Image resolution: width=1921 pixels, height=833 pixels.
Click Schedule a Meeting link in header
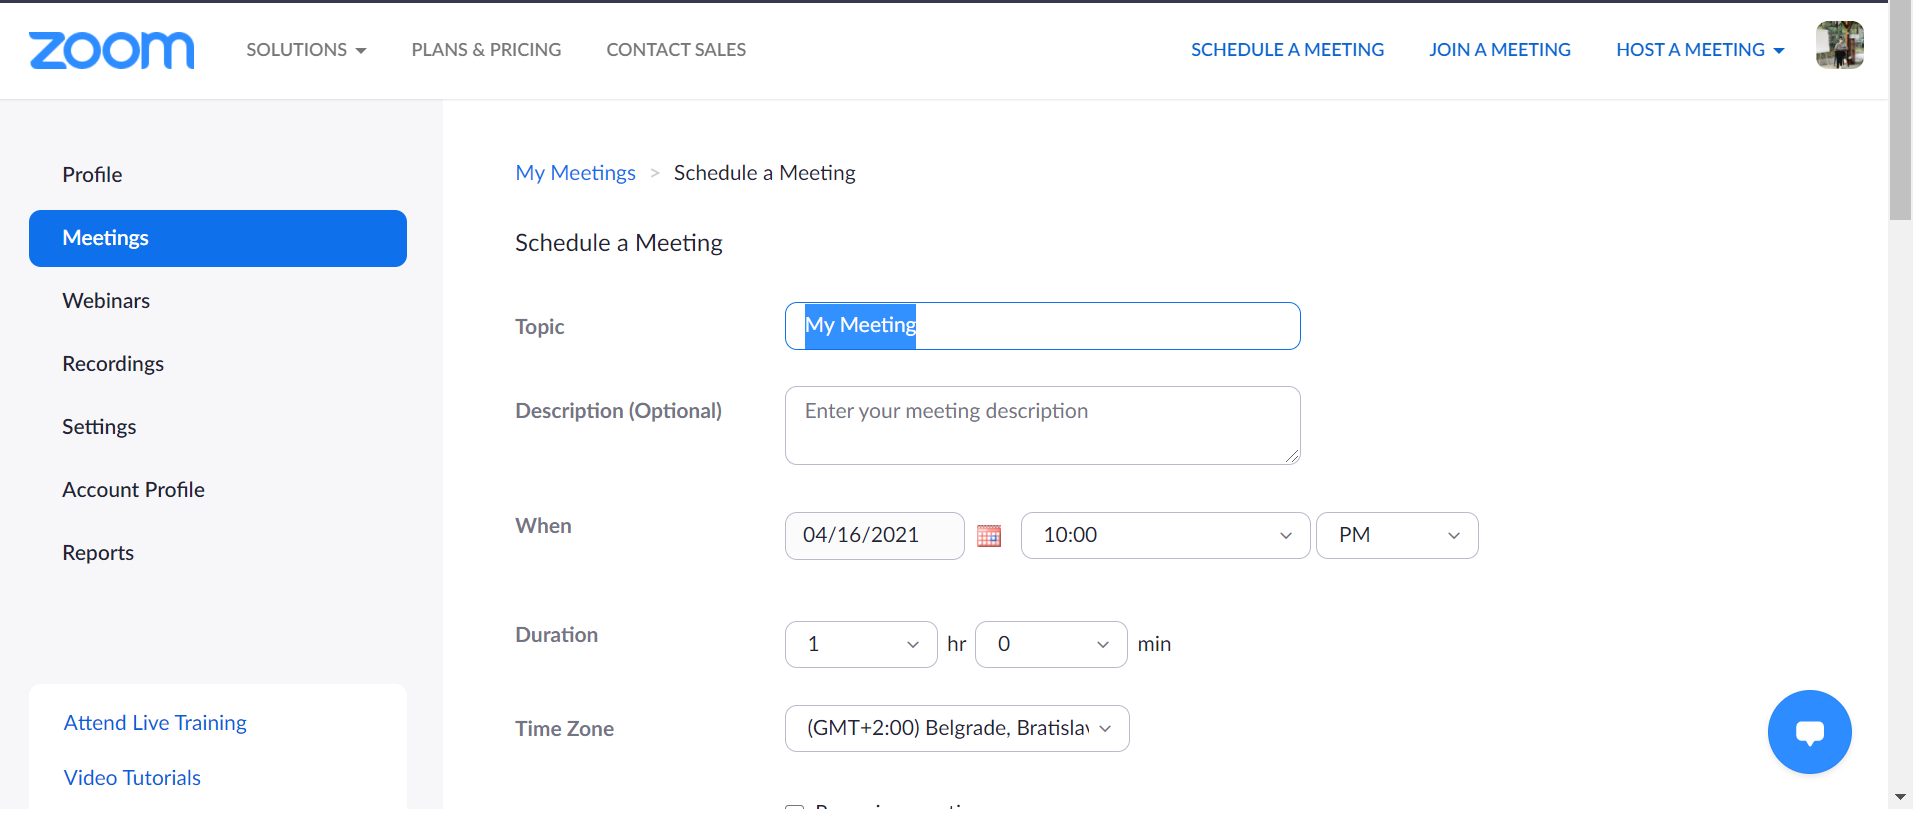click(1287, 50)
